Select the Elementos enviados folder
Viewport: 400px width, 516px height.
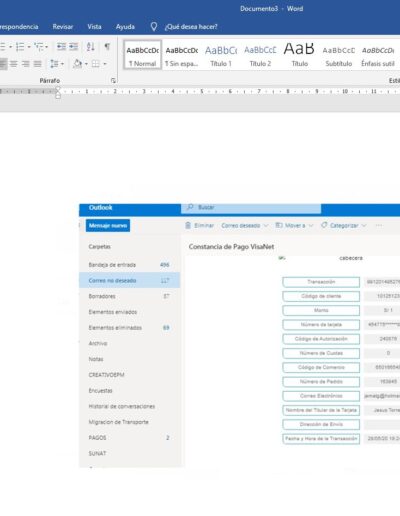tap(129, 312)
